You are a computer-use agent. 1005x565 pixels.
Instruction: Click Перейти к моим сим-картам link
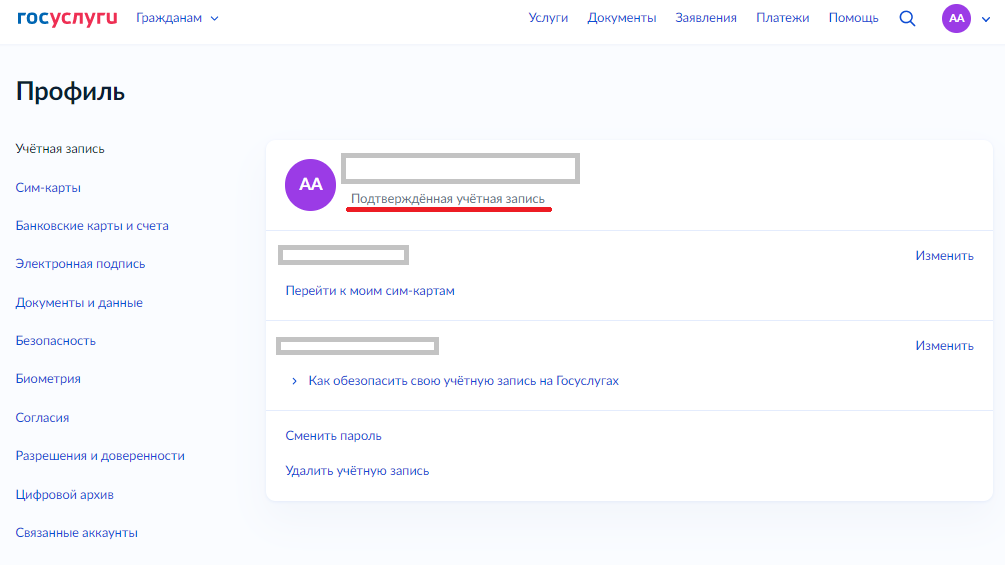click(x=369, y=291)
